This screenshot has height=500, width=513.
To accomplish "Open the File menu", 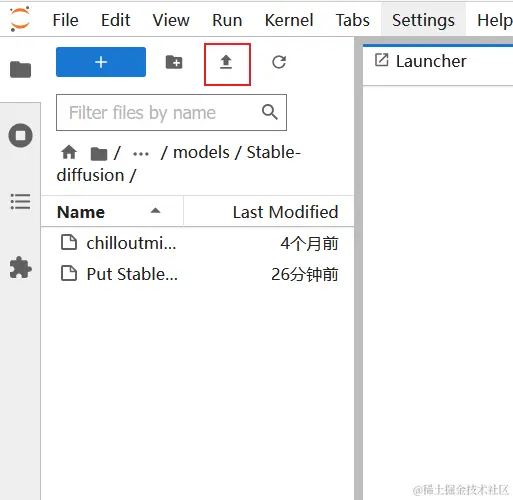I will [66, 20].
